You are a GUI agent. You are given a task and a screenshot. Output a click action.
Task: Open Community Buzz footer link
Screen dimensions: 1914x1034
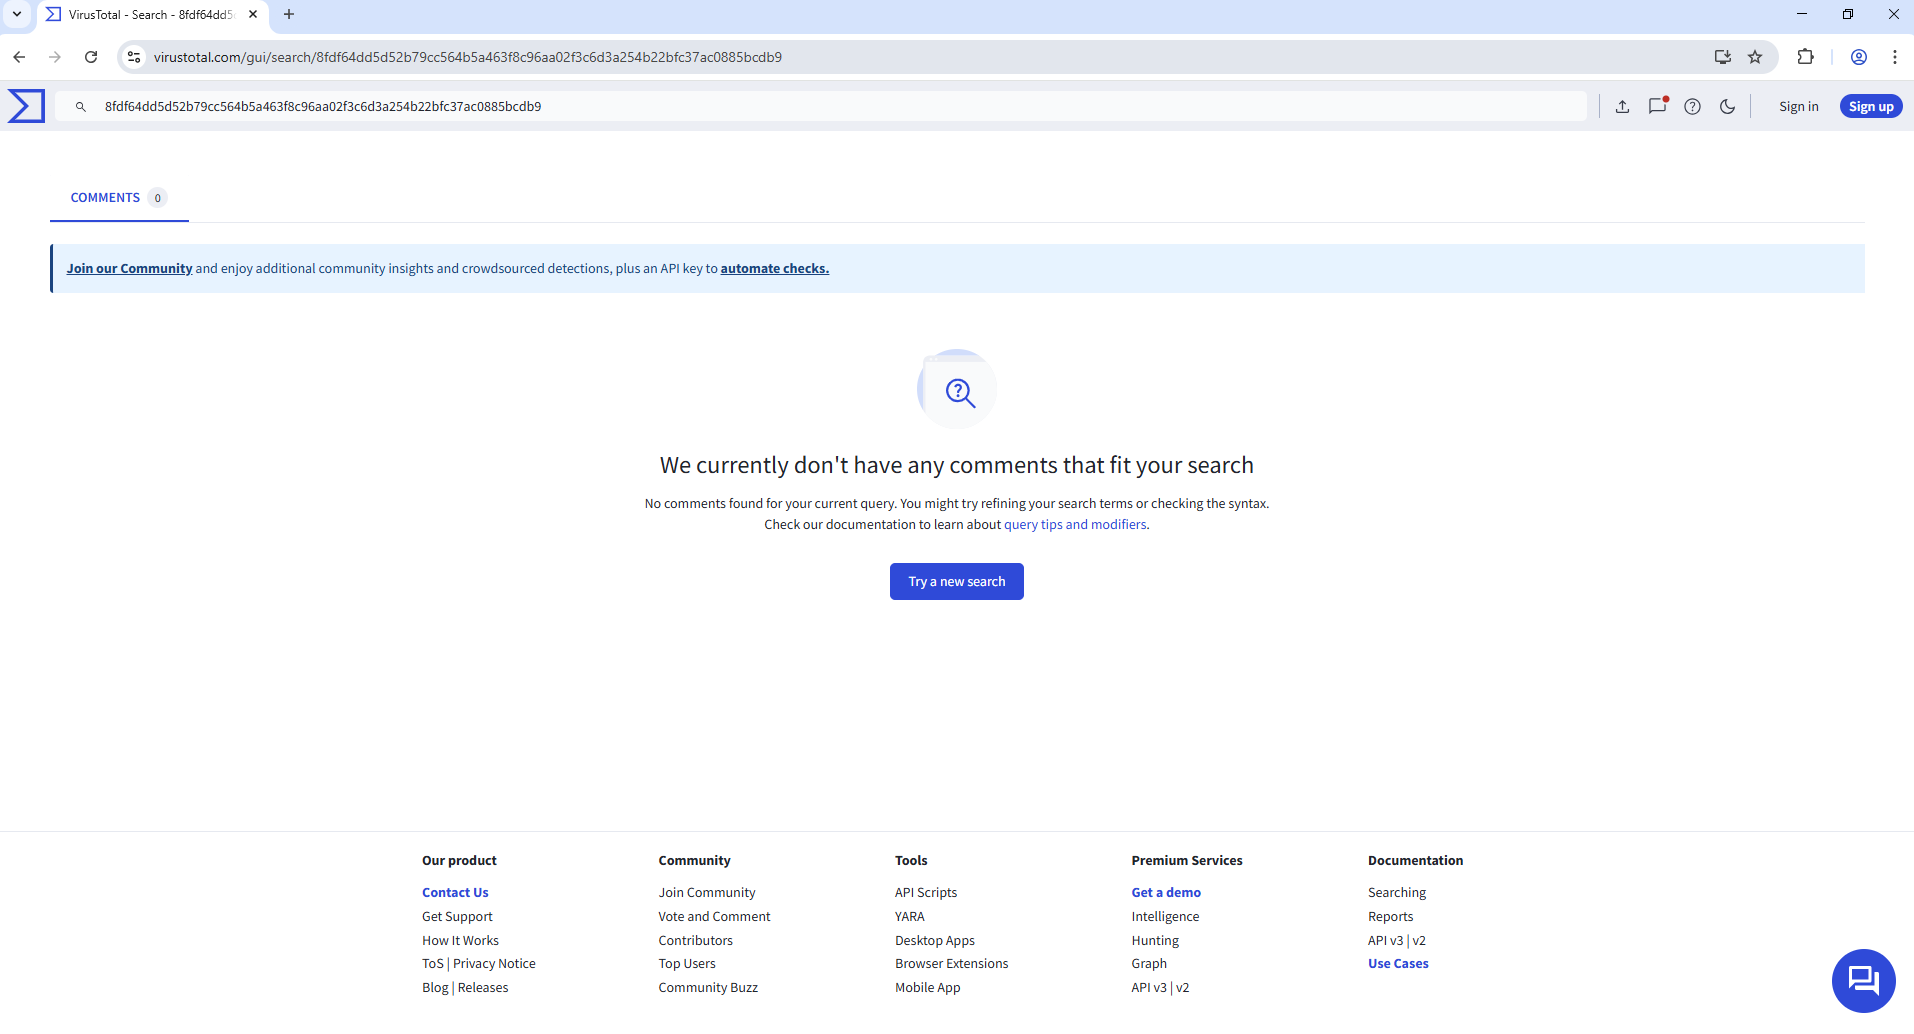coord(708,988)
